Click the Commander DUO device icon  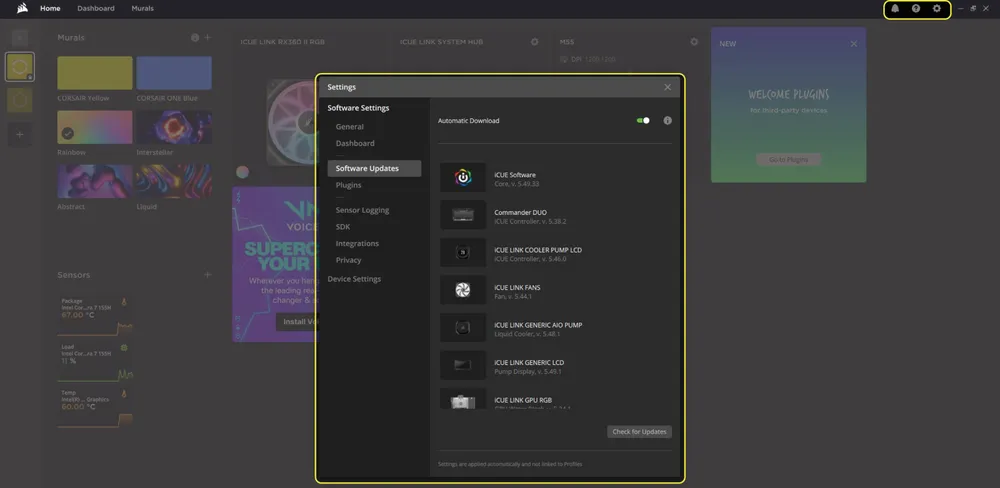click(x=463, y=215)
